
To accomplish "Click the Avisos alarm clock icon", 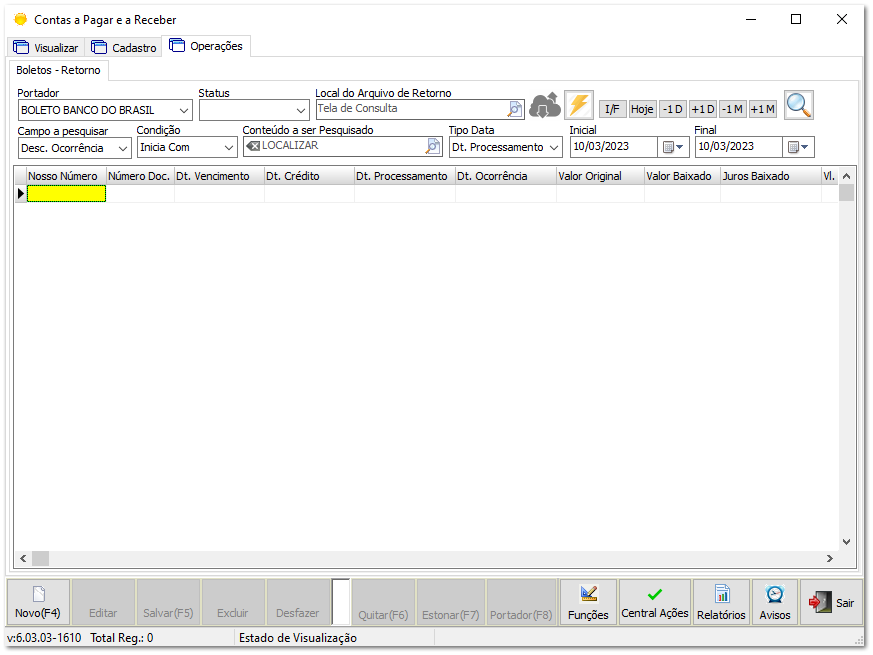I will (x=775, y=601).
